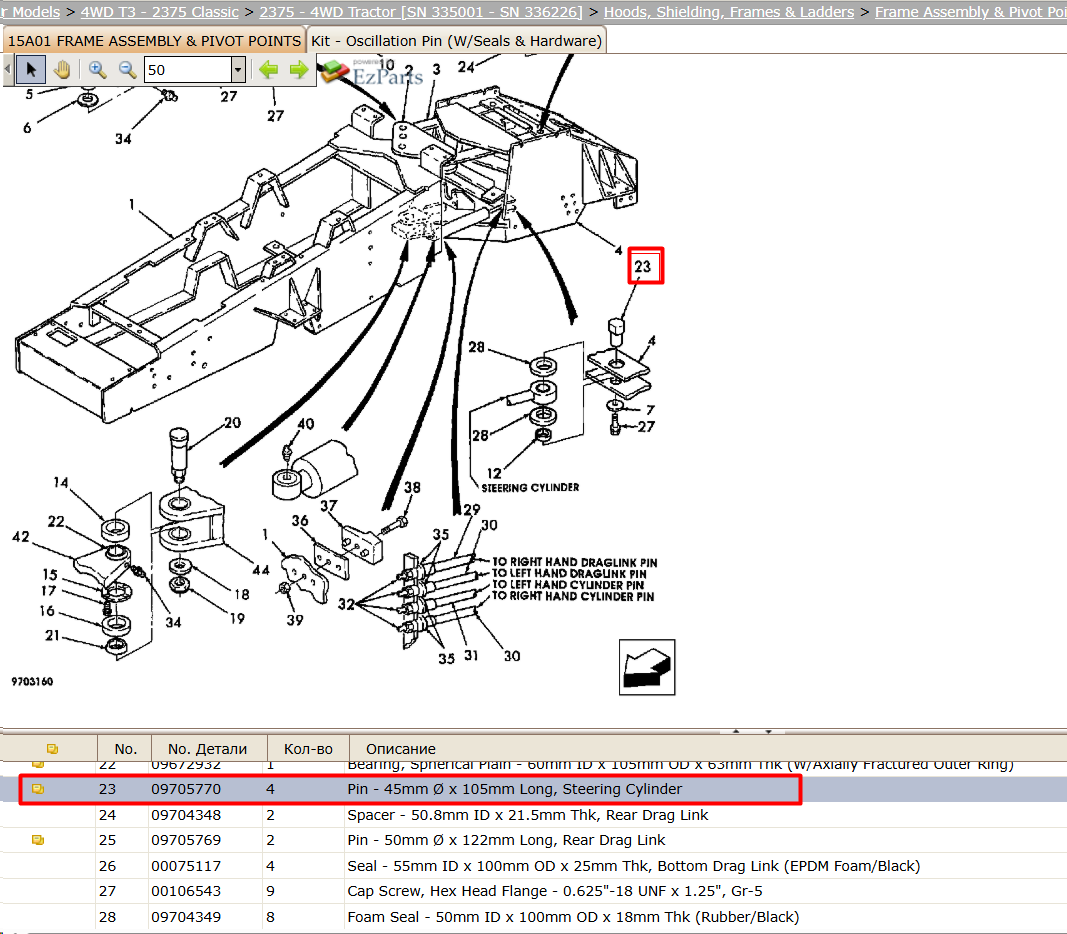Screen dimensions: 1067x934
Task: Select part number 09705770 in row 23
Action: tap(186, 789)
